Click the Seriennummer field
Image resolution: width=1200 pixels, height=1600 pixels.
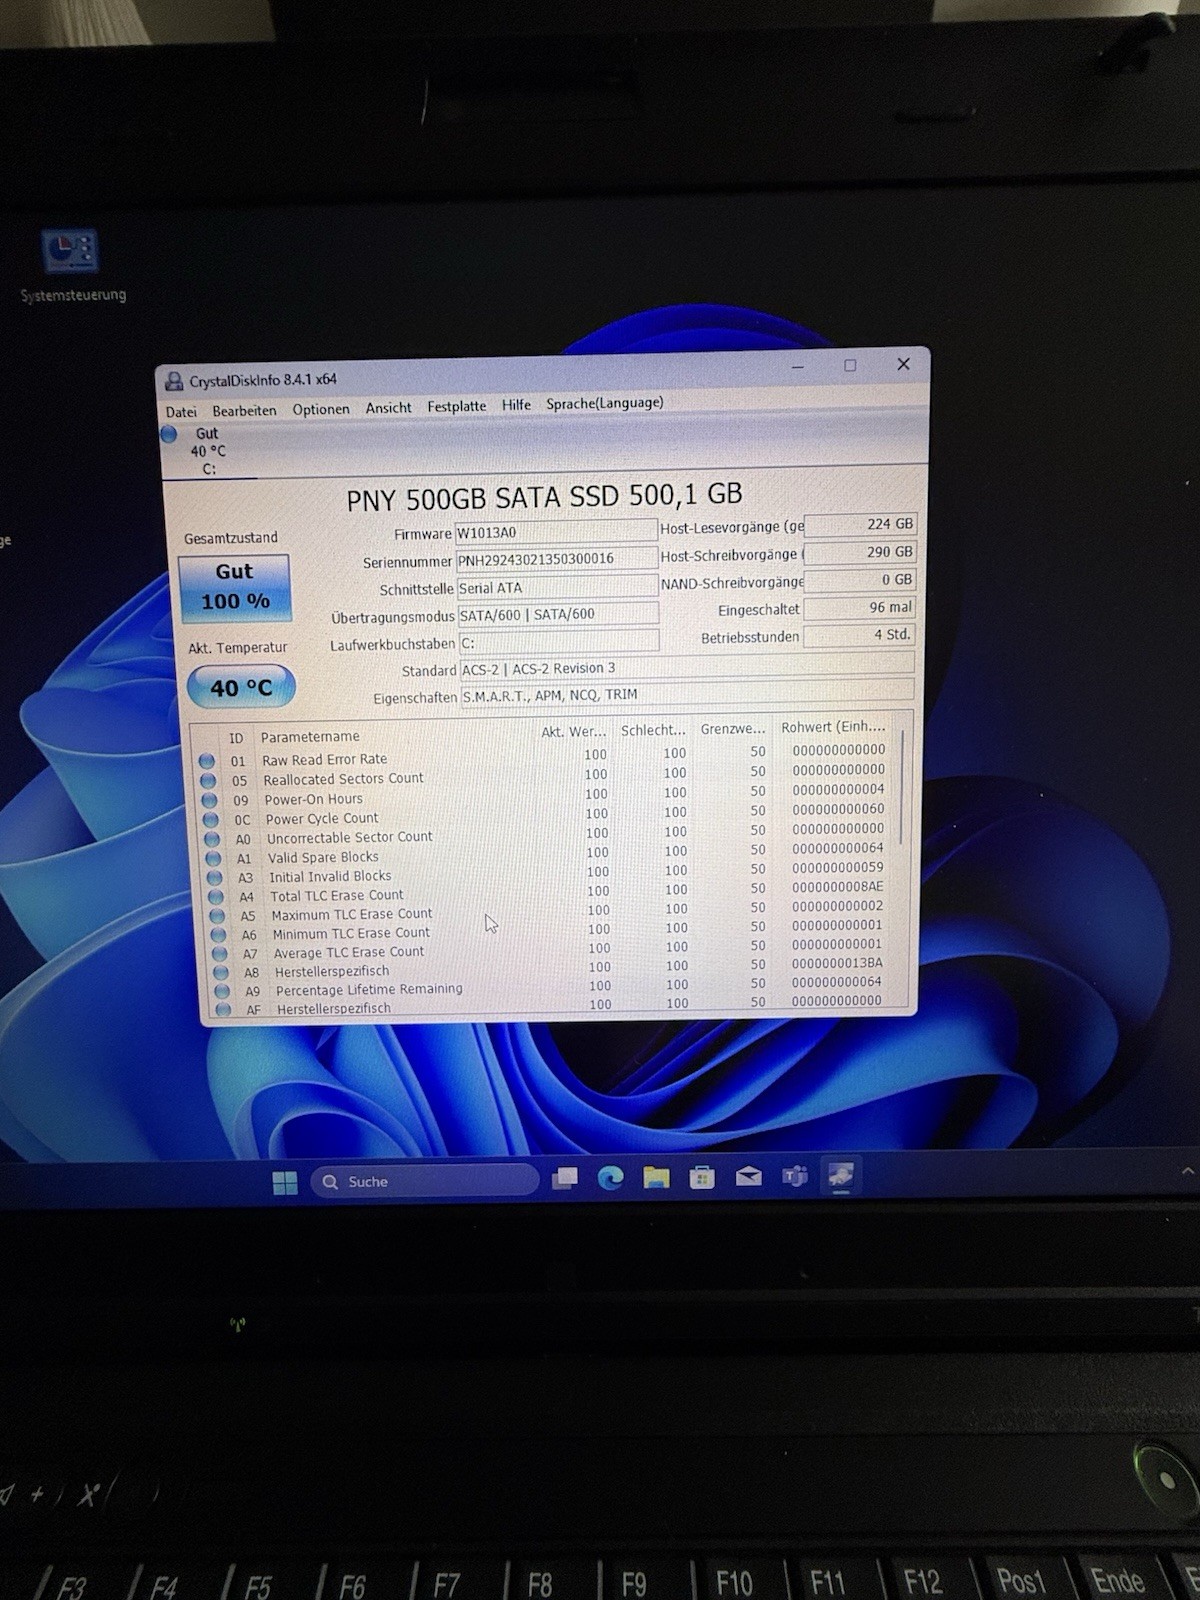pyautogui.click(x=556, y=559)
